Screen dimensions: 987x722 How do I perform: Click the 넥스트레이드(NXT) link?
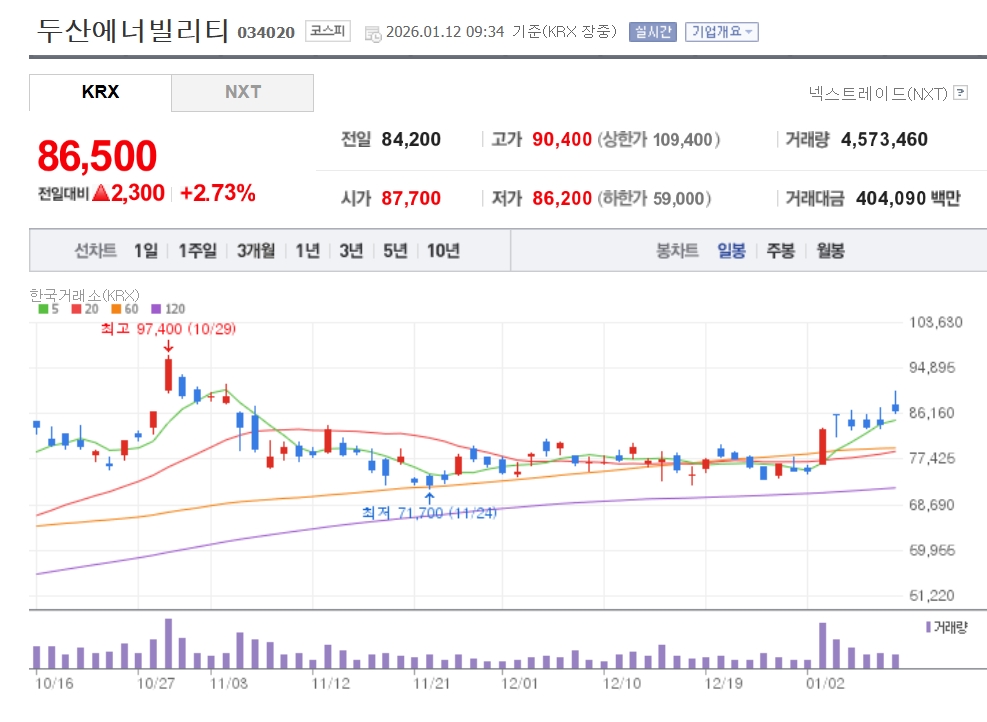point(878,93)
